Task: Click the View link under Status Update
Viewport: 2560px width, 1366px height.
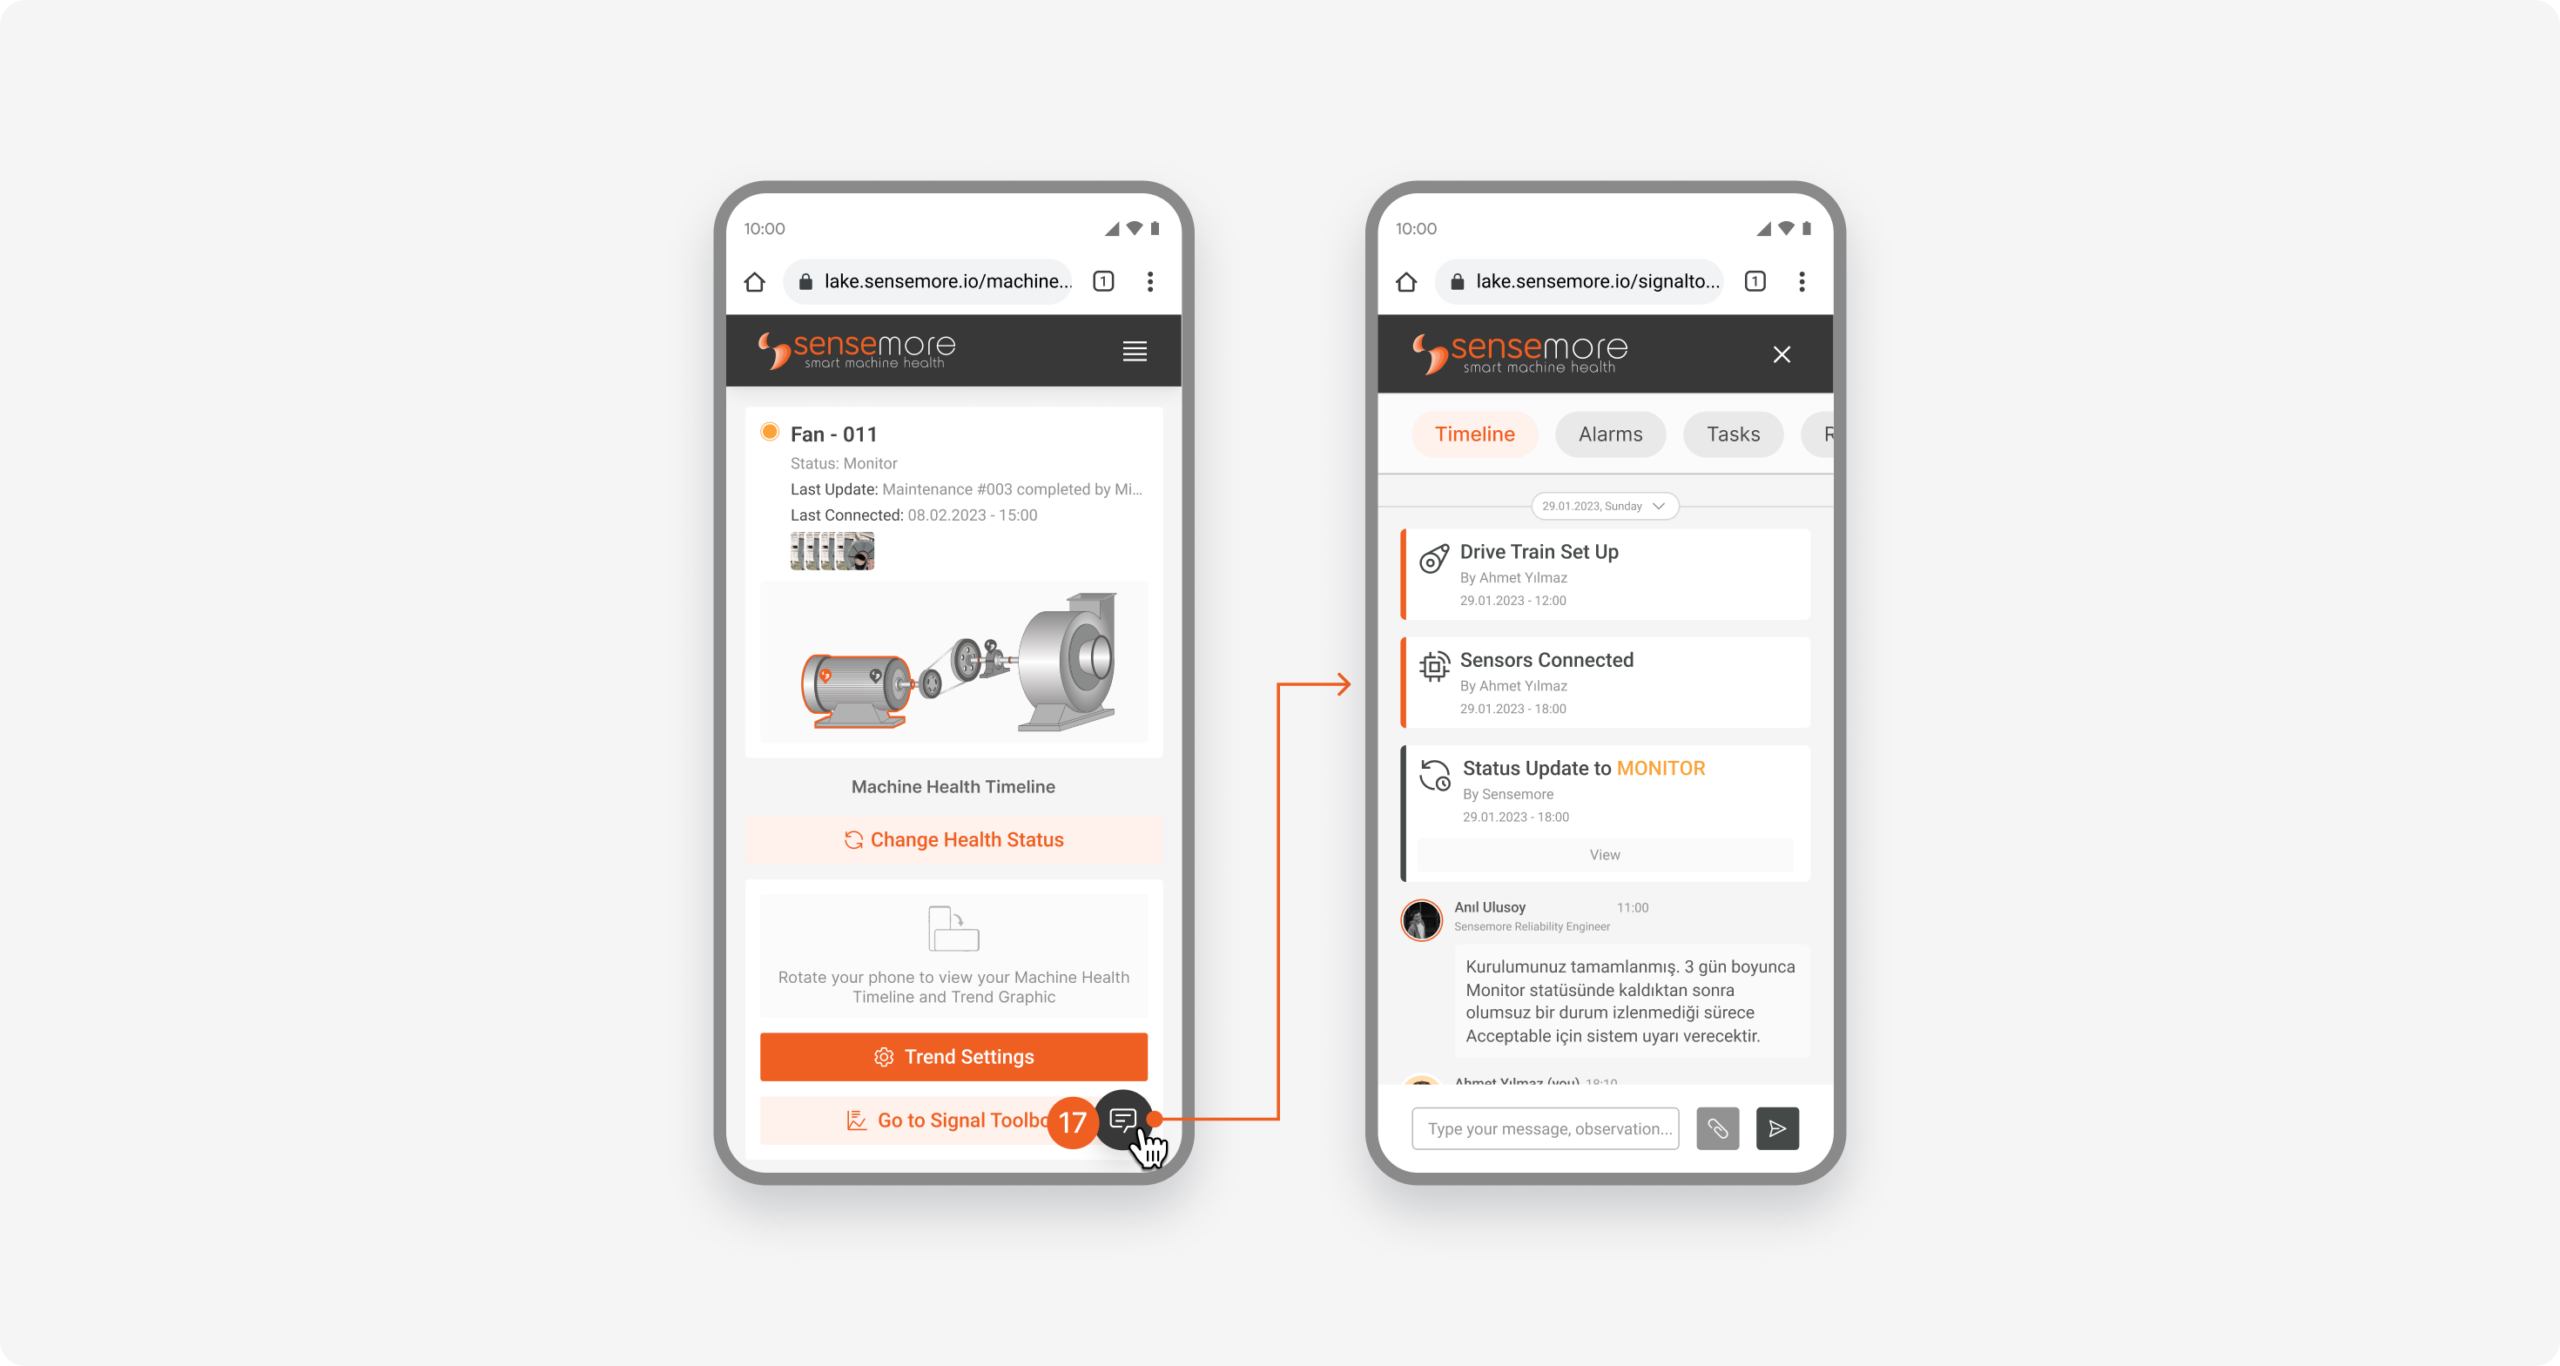Action: 1603,853
